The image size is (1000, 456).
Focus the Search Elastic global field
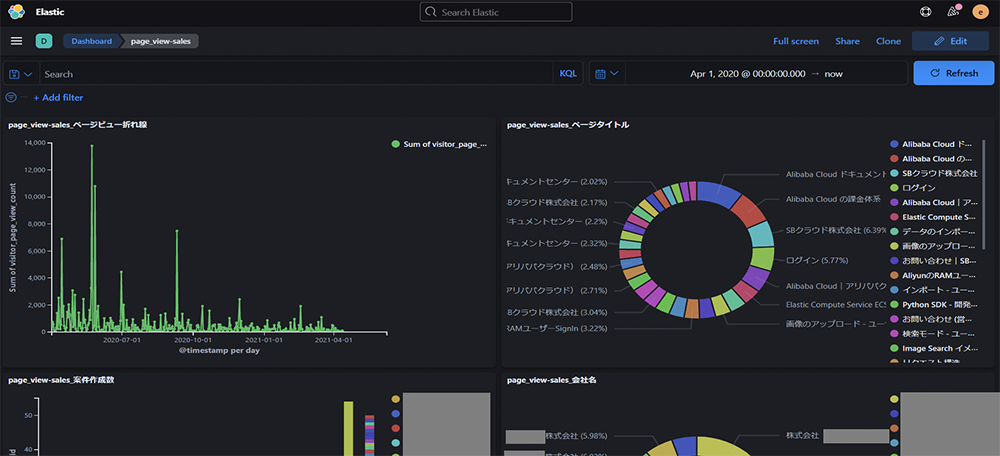coord(496,12)
